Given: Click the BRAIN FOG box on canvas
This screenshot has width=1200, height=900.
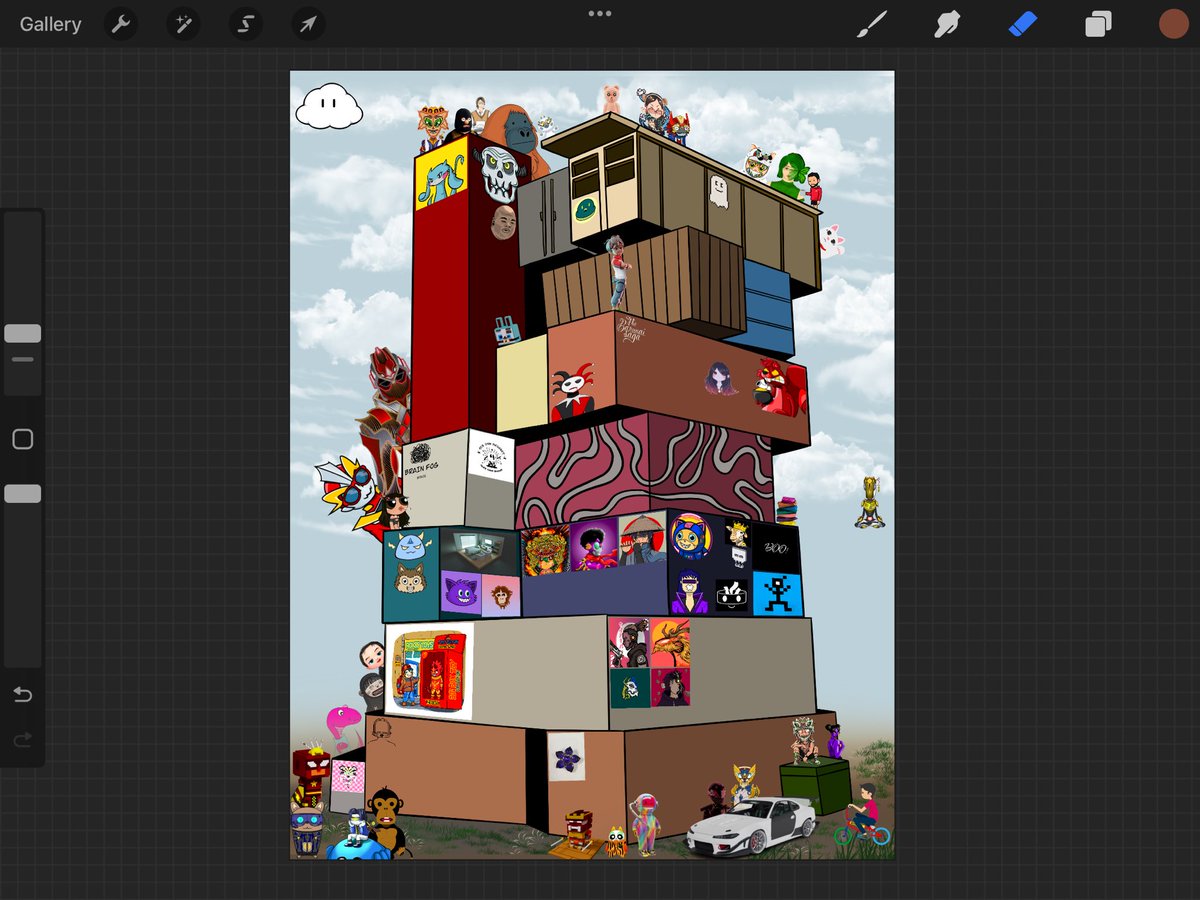Looking at the screenshot, I should 434,479.
